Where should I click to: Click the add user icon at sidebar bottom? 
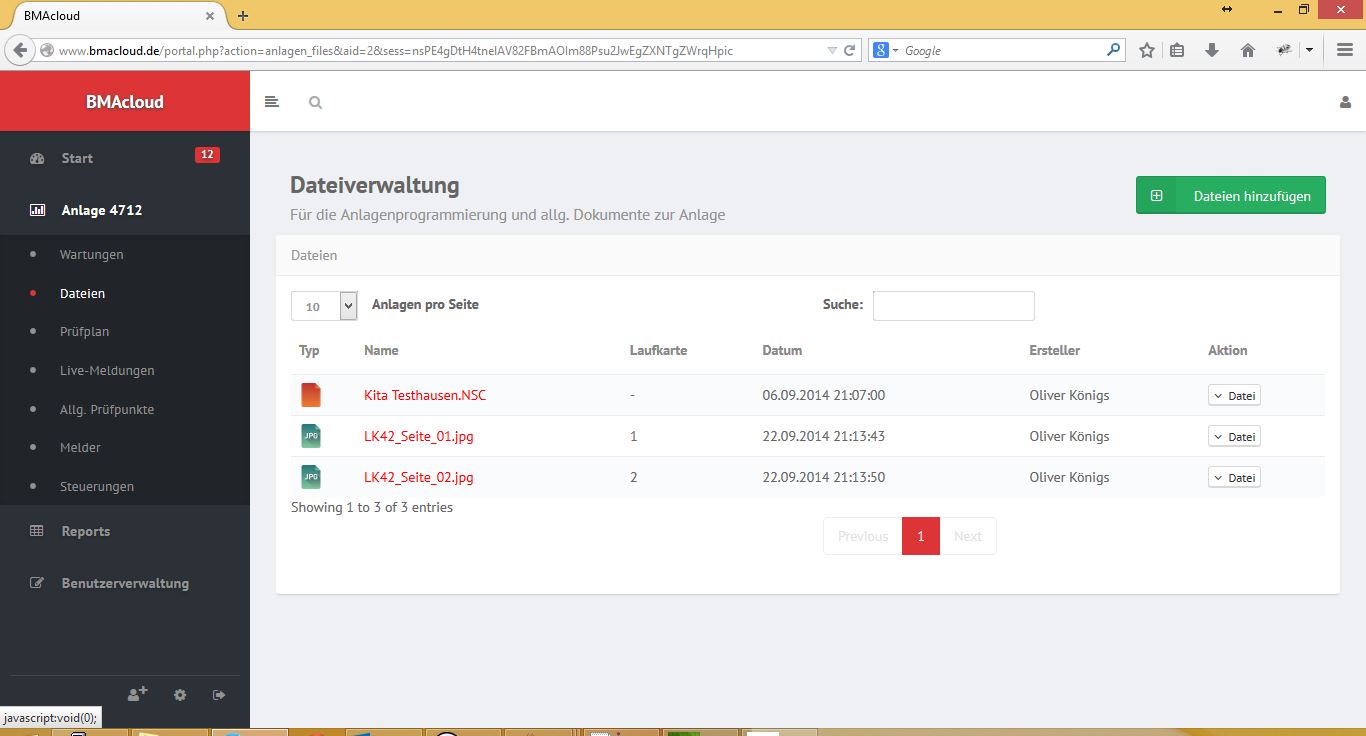click(137, 693)
